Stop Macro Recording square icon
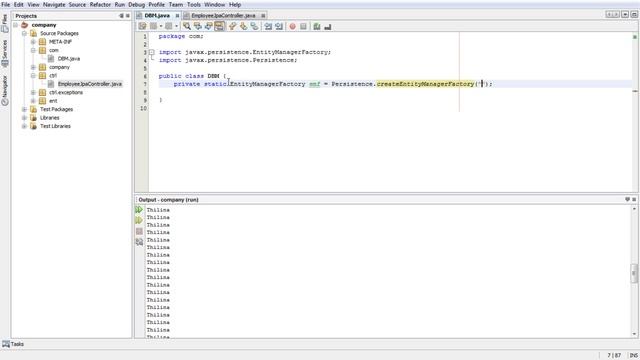This screenshot has height=360, width=640. coord(303,27)
